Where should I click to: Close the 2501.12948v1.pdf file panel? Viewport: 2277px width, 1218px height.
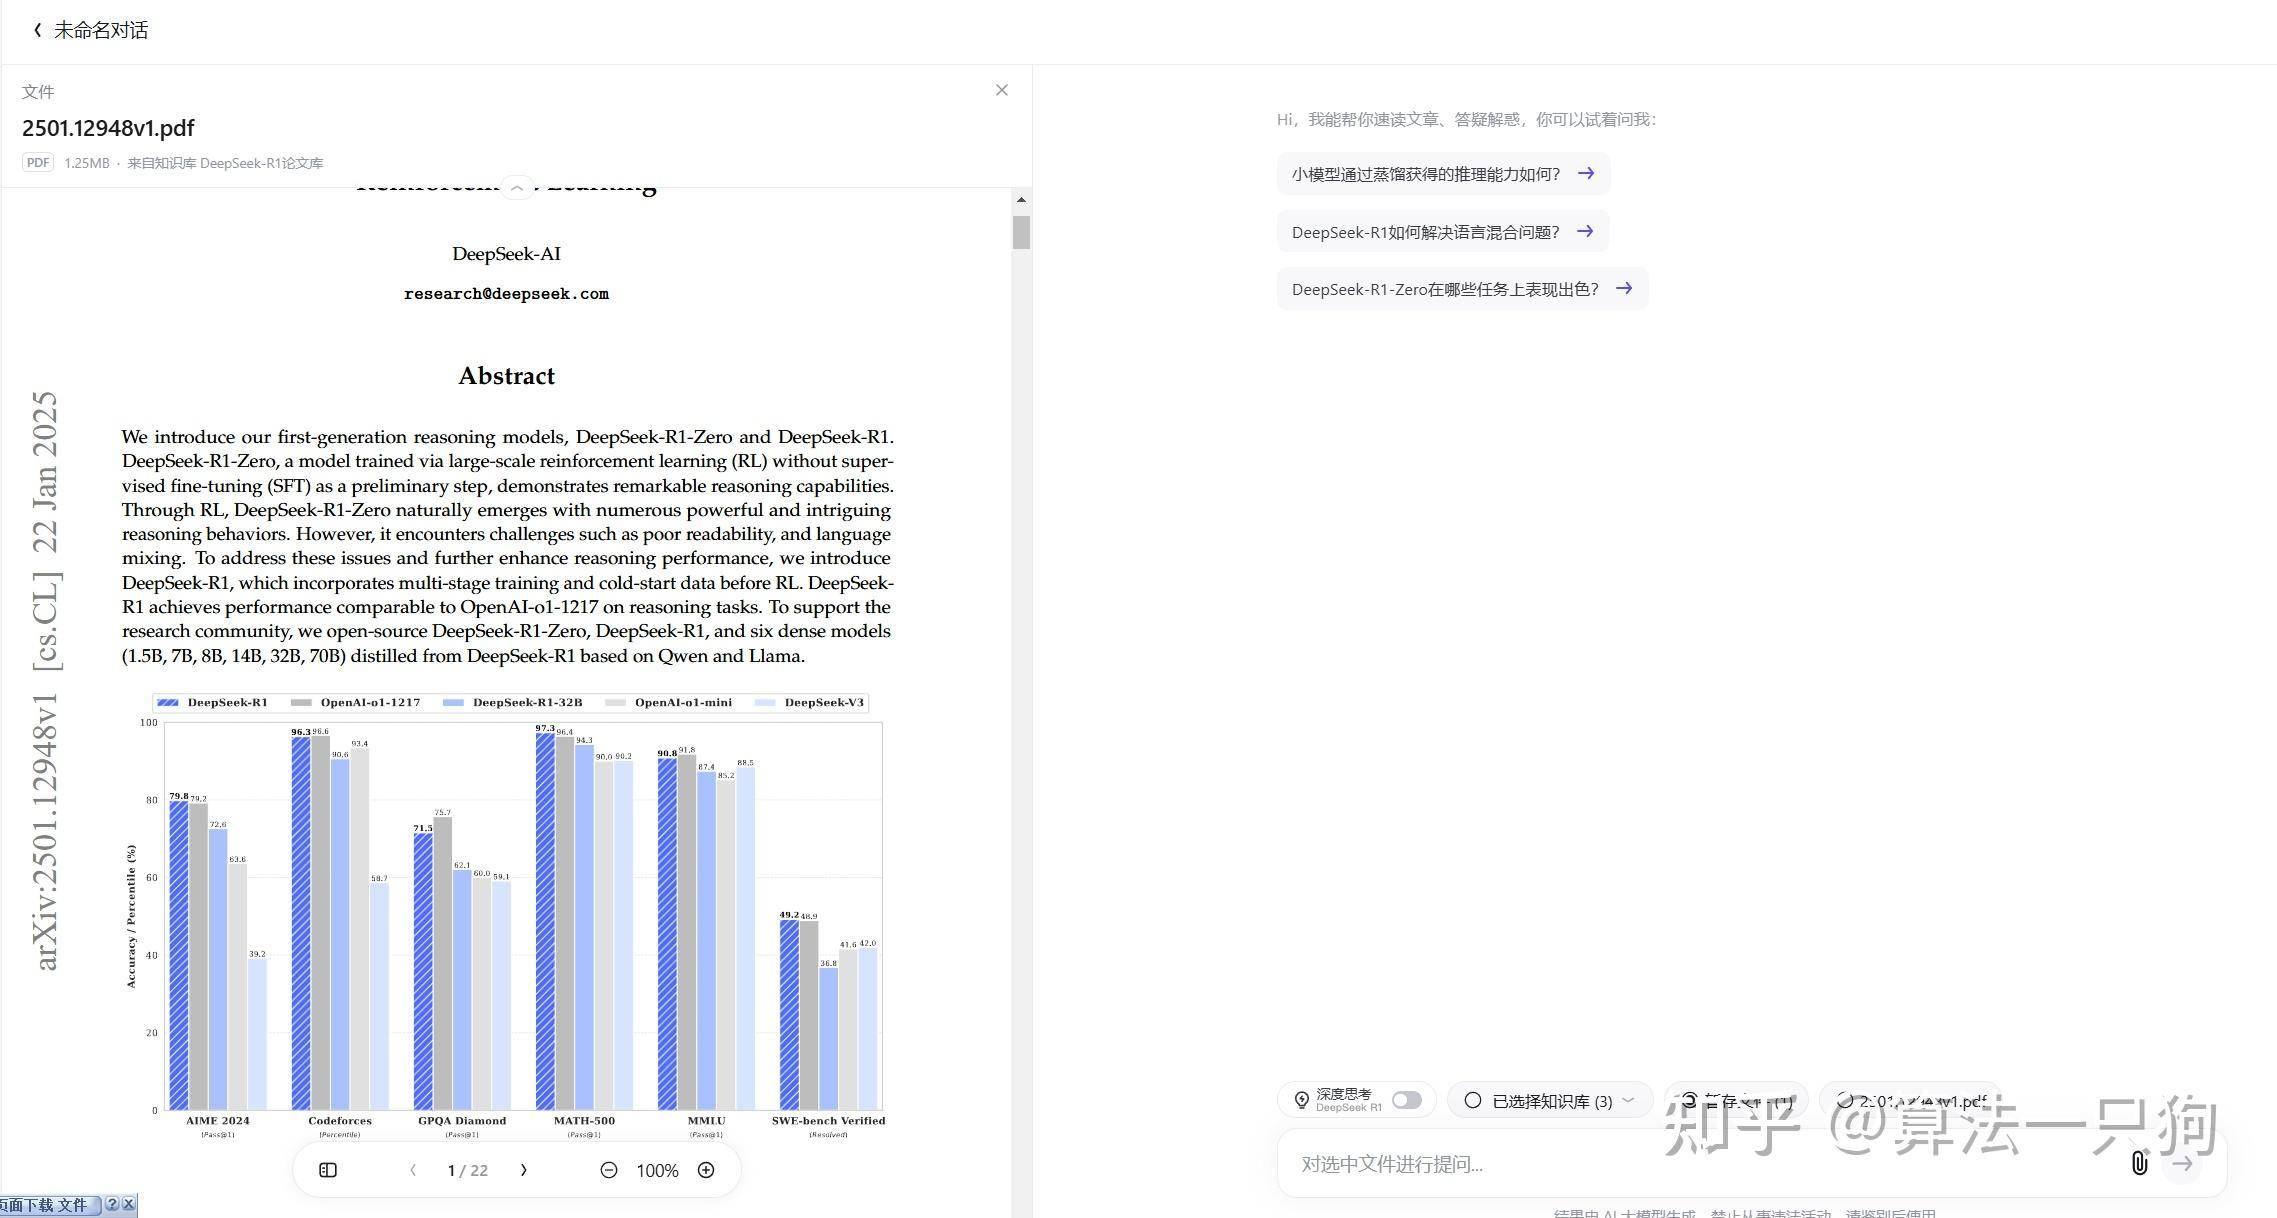click(1001, 90)
